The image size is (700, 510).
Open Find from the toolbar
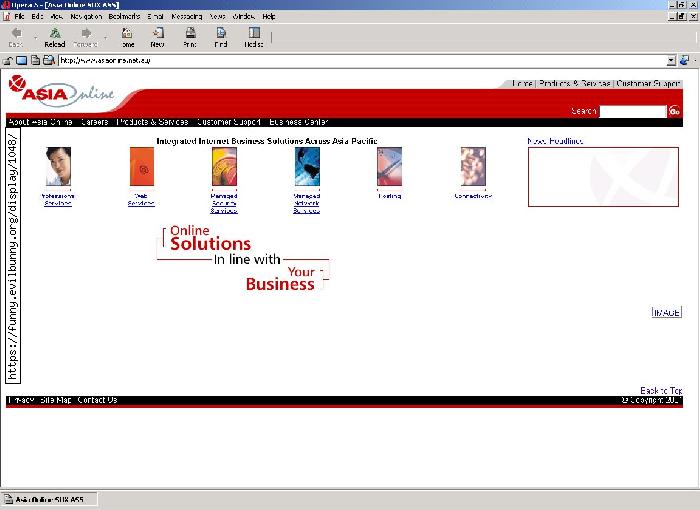tap(221, 37)
